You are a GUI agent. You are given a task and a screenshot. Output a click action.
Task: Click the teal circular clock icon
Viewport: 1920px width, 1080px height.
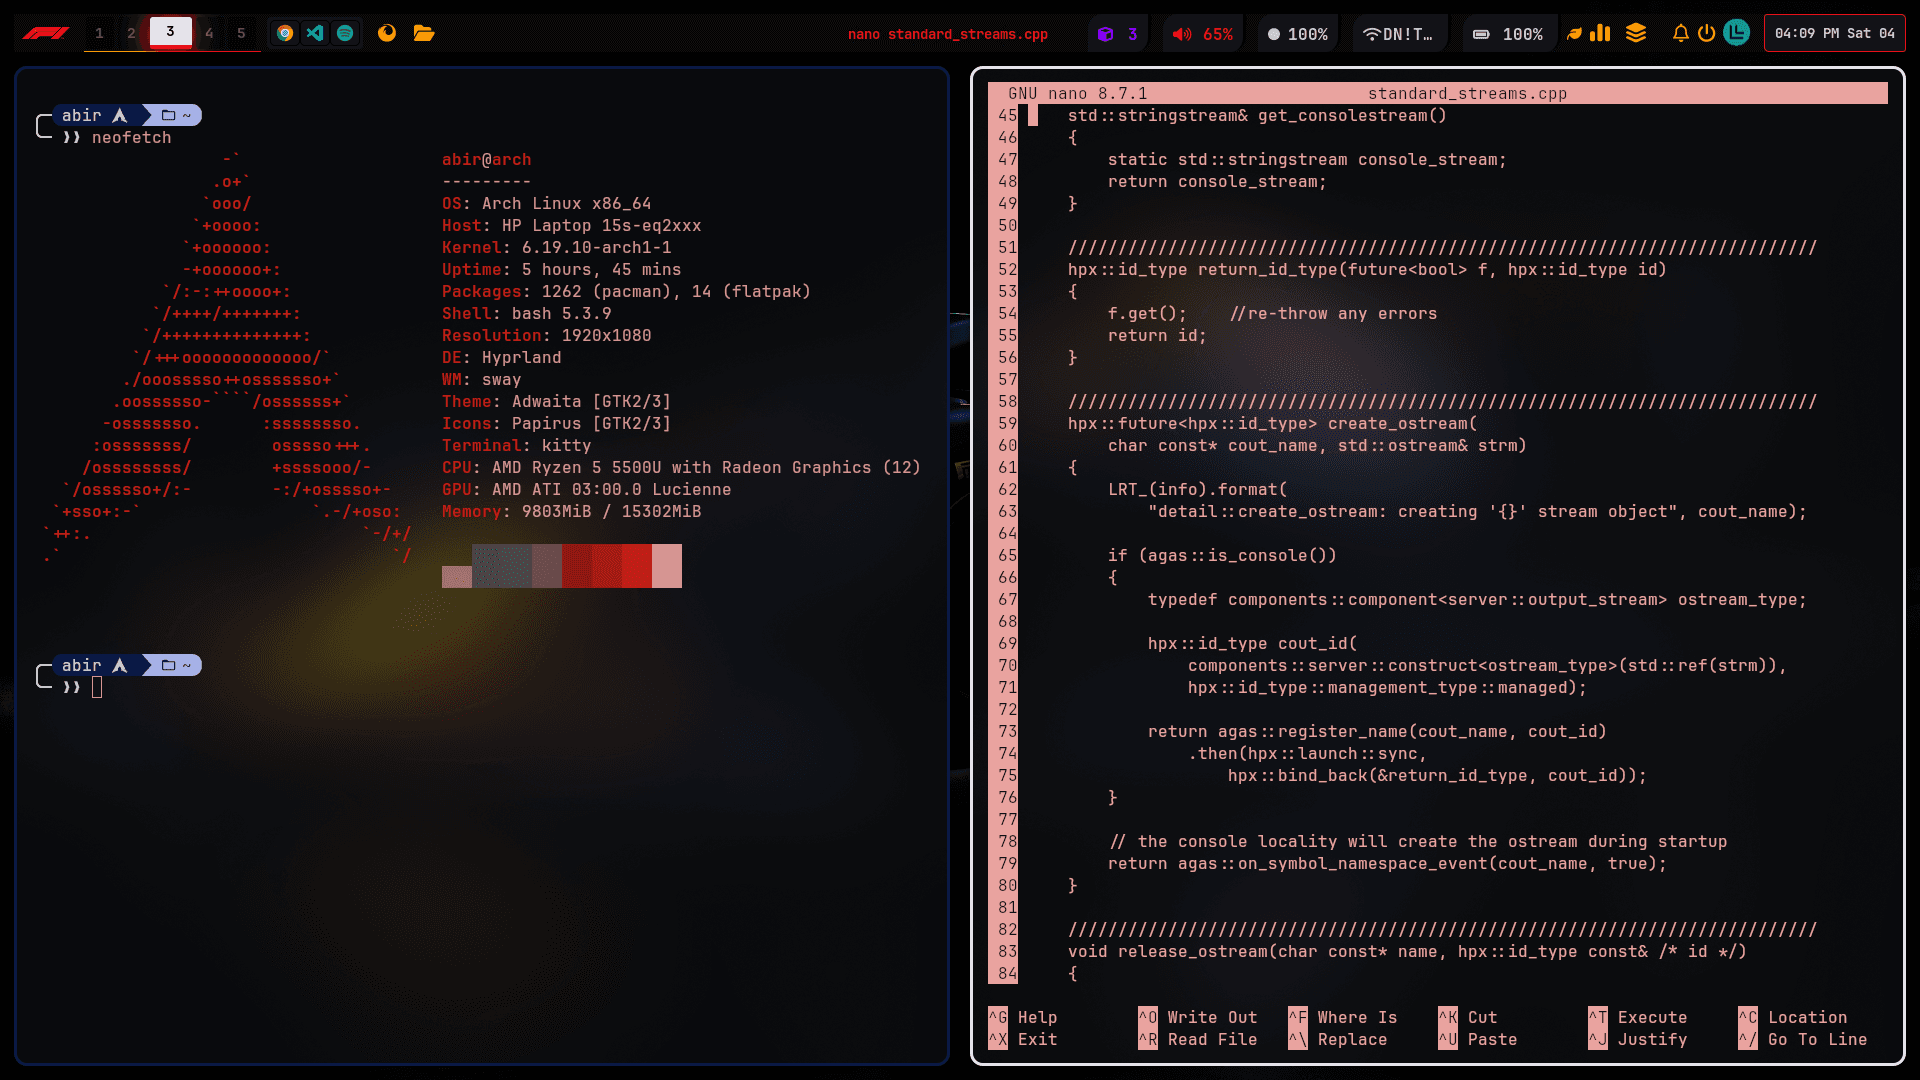[1737, 33]
